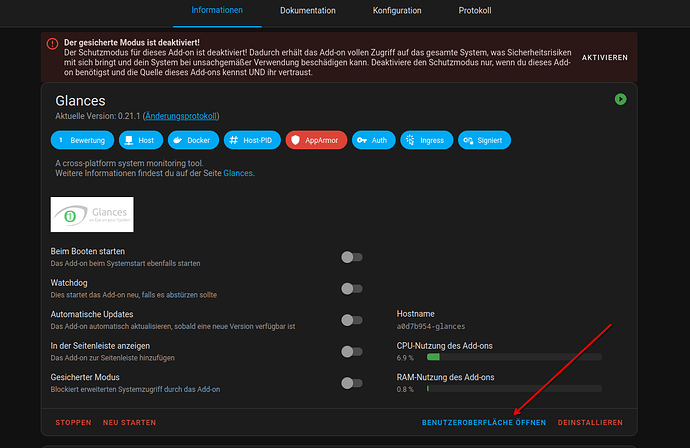Click 'A cross-platform system monitoring tool.' text

click(x=129, y=163)
